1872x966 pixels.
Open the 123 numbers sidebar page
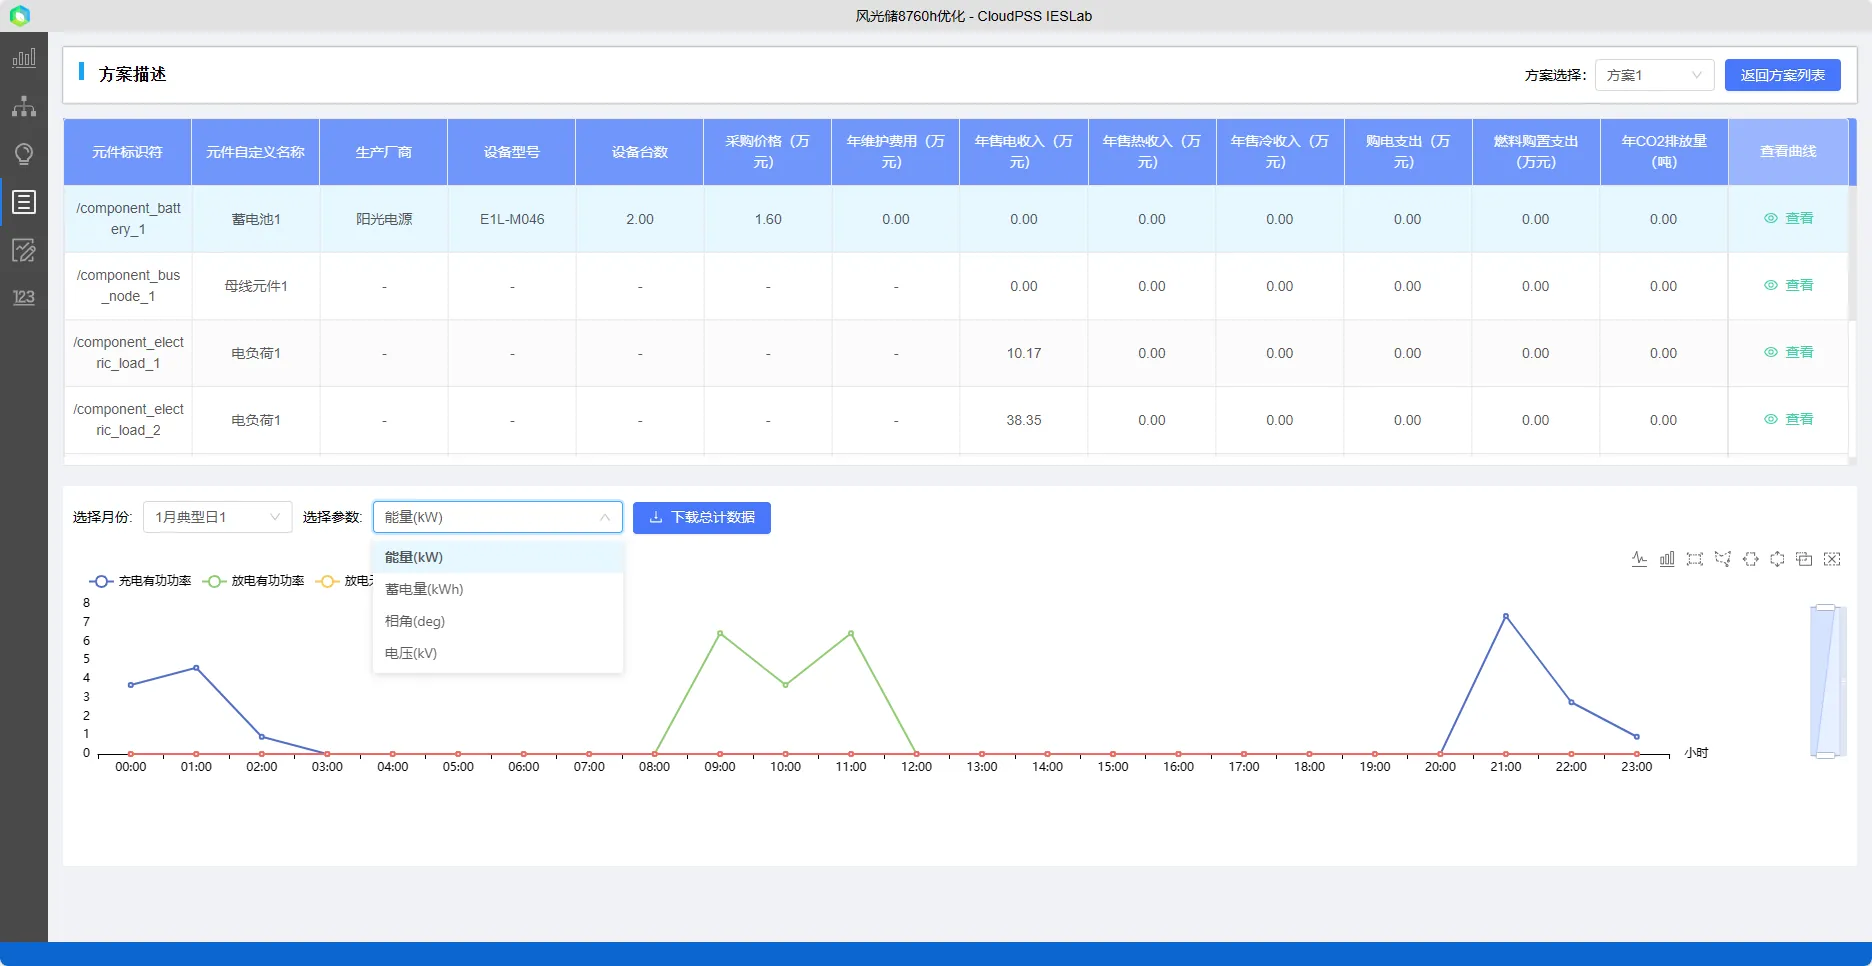point(24,297)
